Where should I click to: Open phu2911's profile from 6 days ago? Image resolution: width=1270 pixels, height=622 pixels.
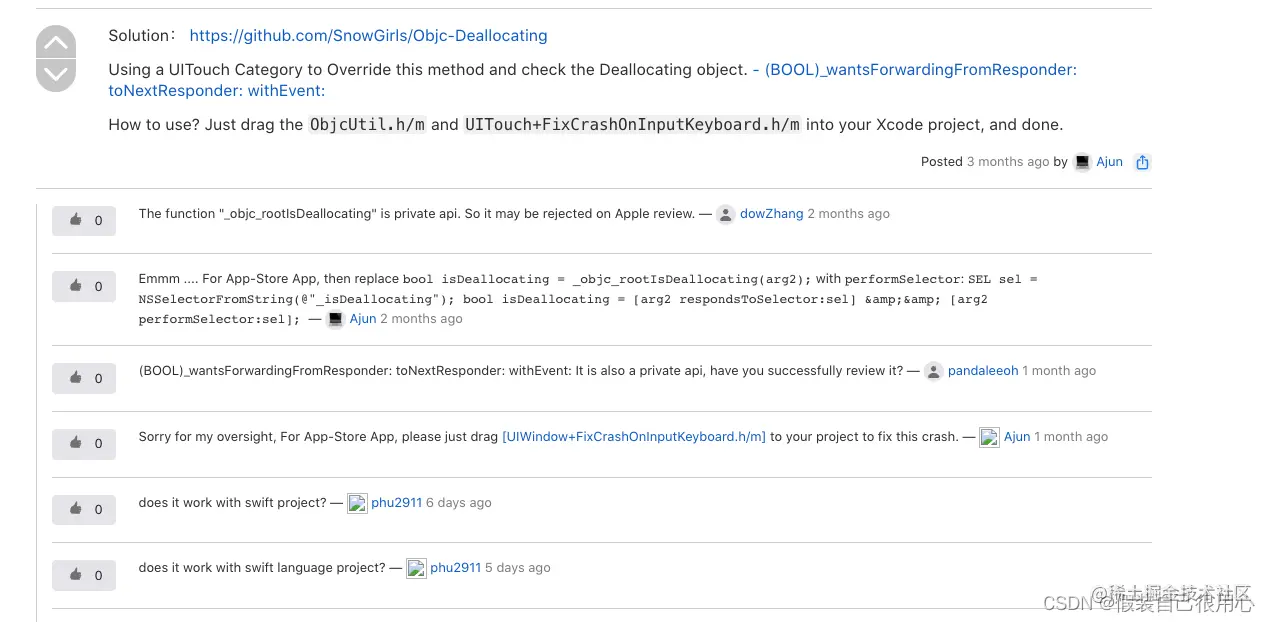point(396,503)
